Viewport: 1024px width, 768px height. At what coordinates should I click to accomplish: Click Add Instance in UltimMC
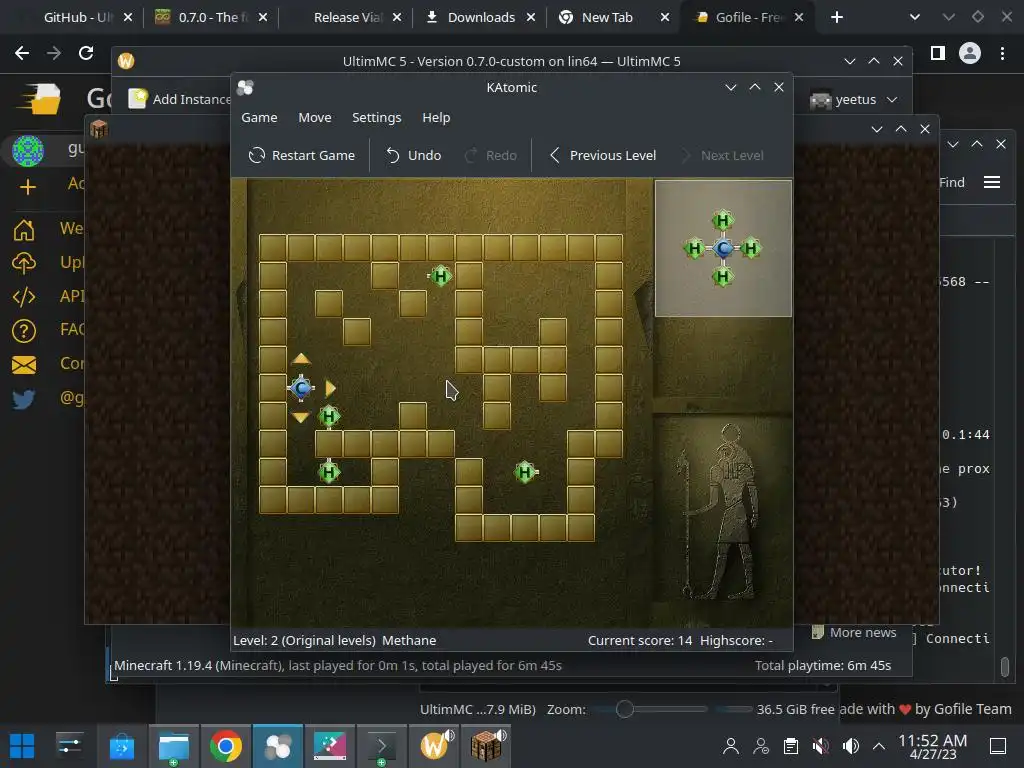pos(180,99)
